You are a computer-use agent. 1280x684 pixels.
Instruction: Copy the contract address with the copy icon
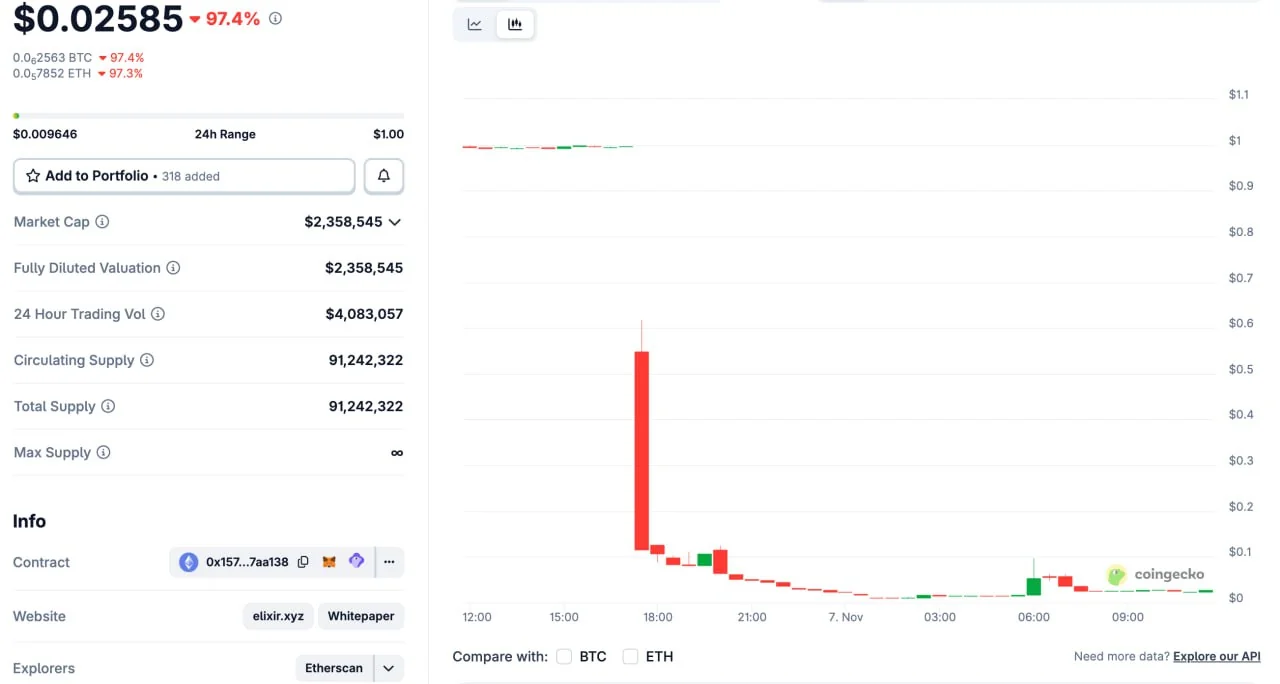click(x=303, y=562)
